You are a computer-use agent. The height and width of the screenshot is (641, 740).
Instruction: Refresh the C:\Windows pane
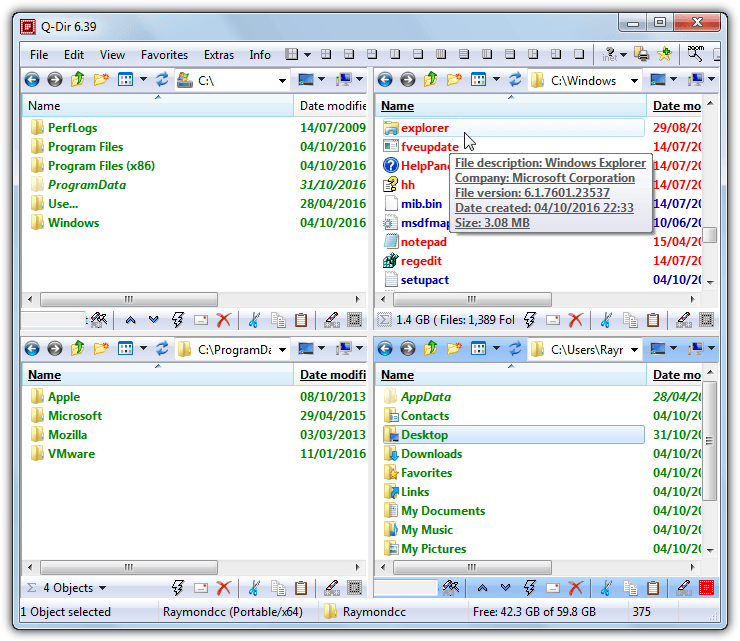(x=515, y=79)
